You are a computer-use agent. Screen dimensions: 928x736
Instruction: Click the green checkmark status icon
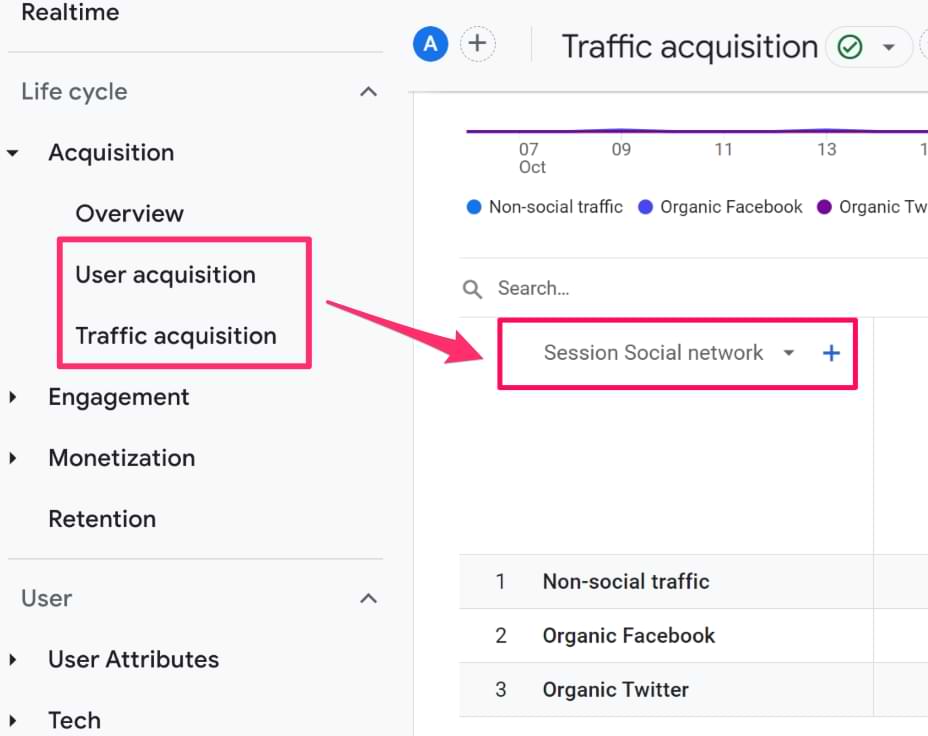[850, 47]
